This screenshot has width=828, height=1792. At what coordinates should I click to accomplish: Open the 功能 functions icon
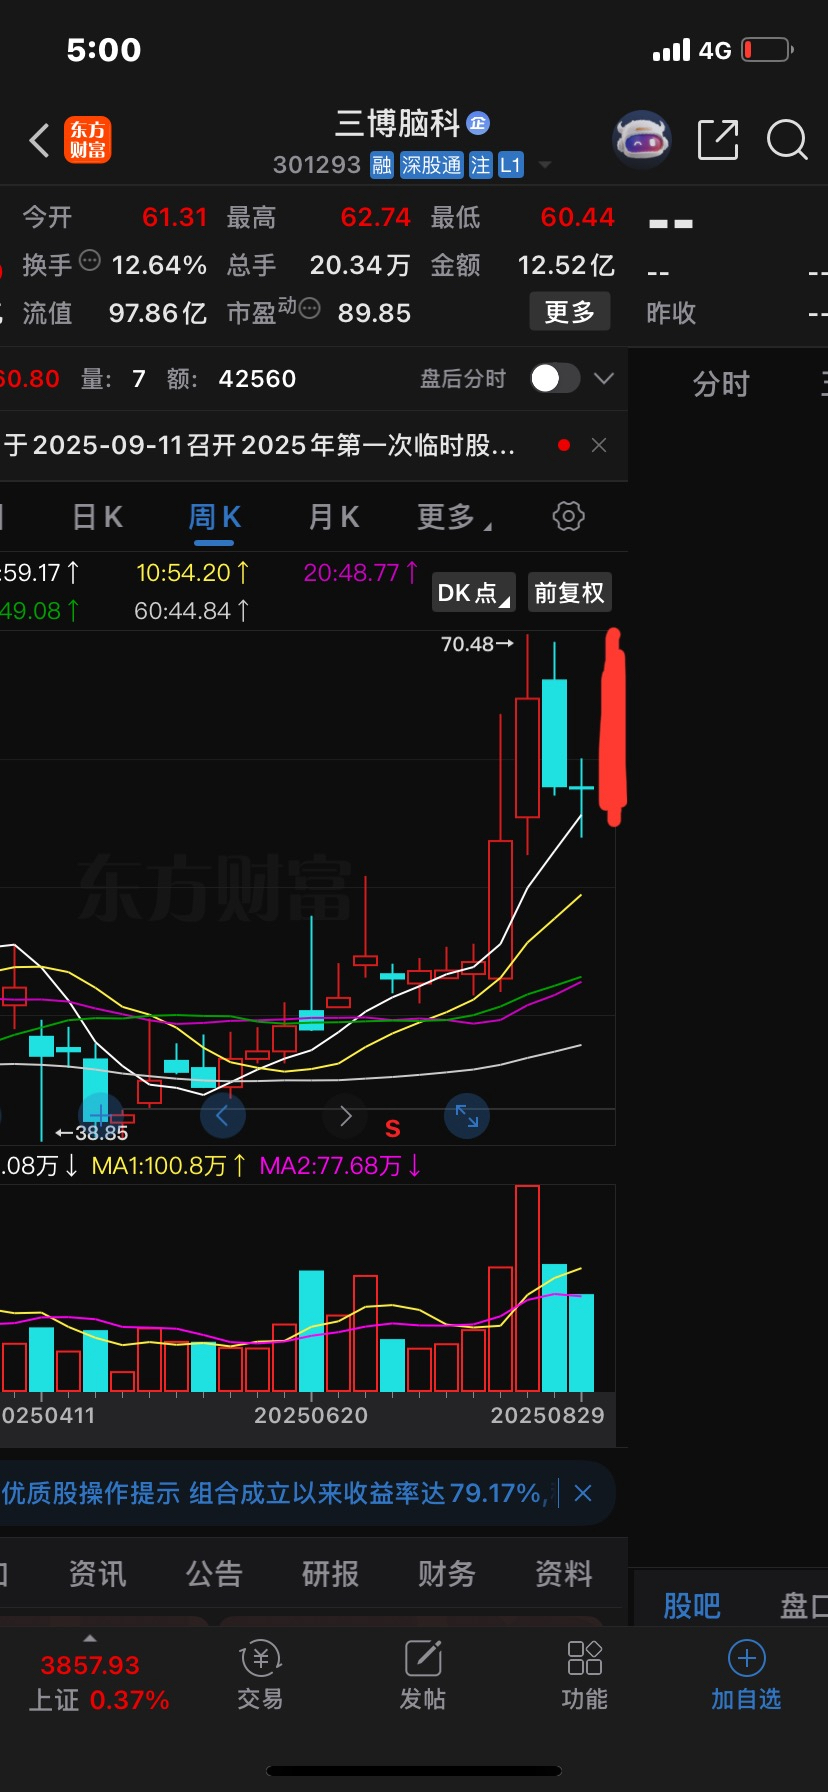[585, 1677]
